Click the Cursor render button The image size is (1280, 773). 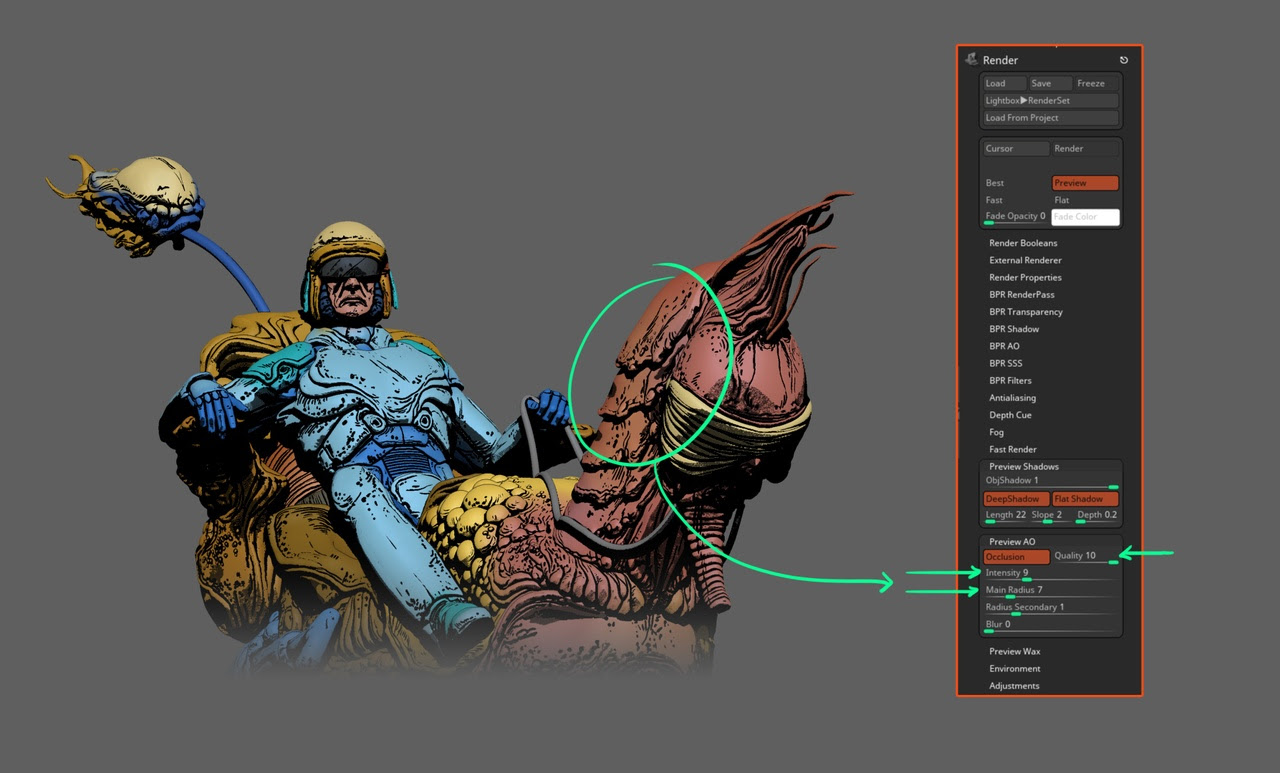tap(1016, 148)
